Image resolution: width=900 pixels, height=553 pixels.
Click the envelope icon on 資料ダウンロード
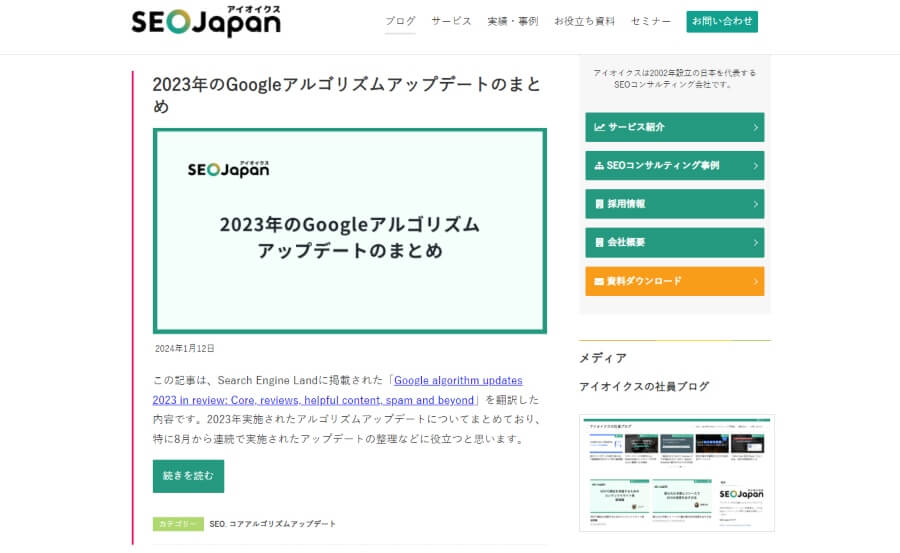point(599,281)
